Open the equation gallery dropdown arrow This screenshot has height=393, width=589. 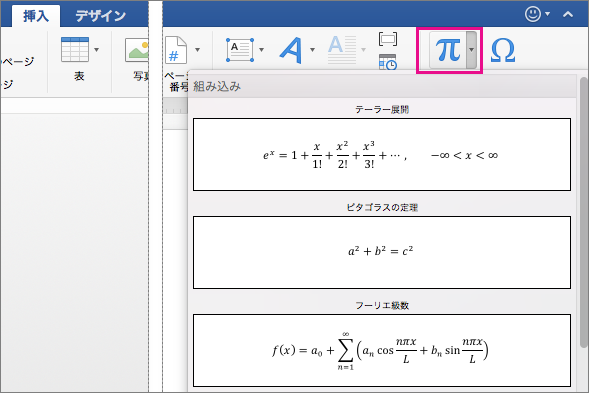[x=471, y=50]
